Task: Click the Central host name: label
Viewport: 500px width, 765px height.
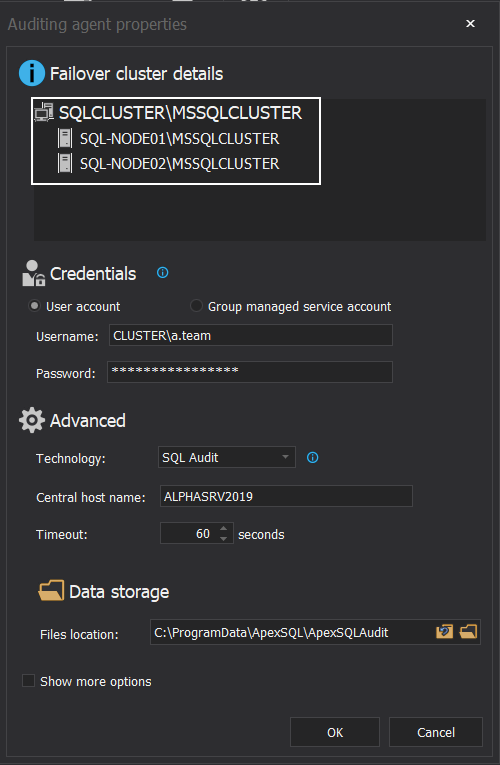Action: point(91,498)
